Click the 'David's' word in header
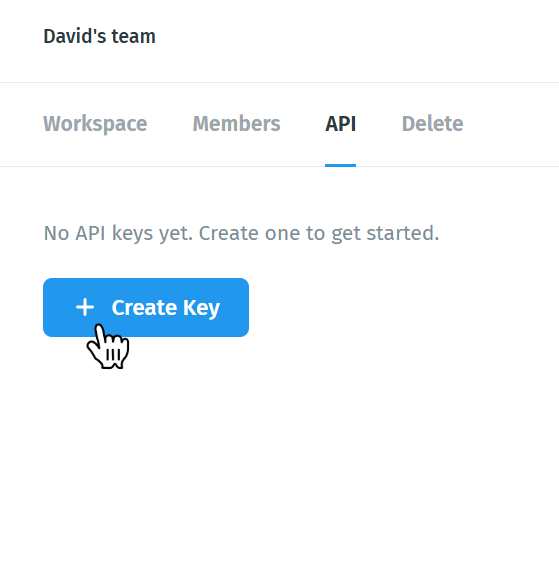 (x=74, y=37)
